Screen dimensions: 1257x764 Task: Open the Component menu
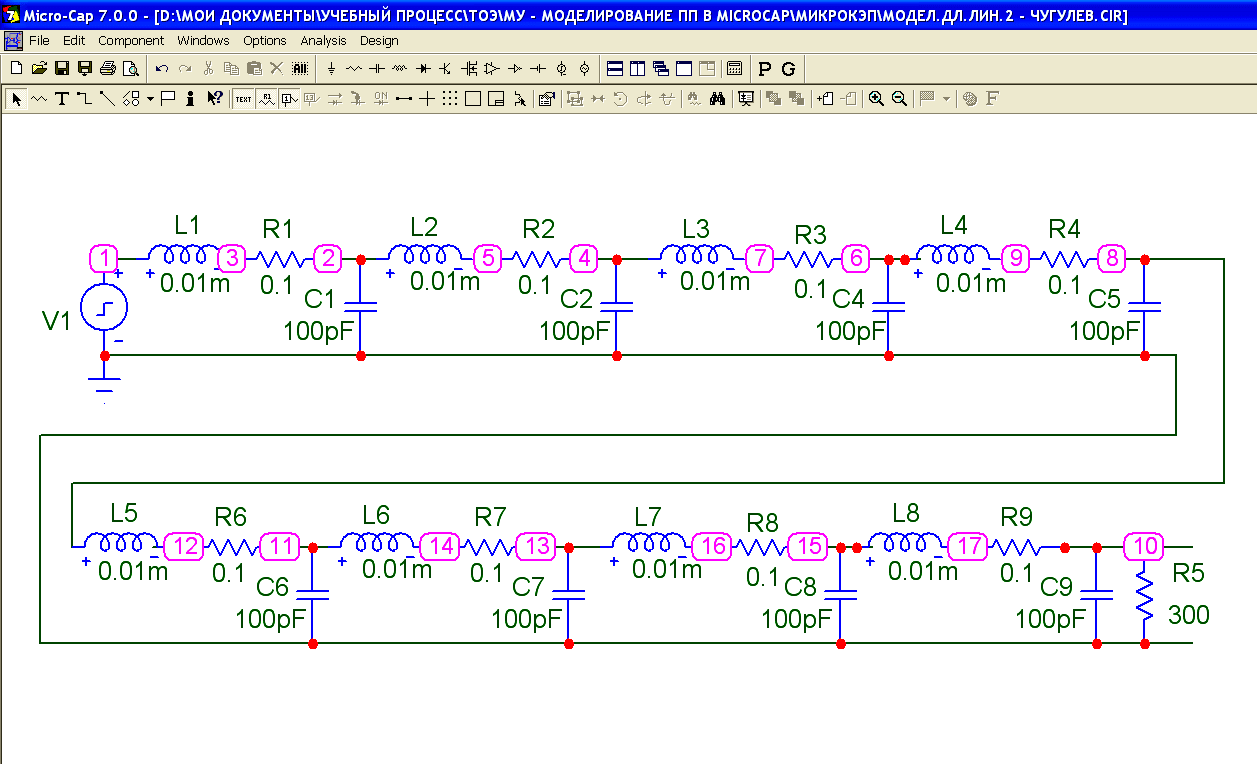131,41
